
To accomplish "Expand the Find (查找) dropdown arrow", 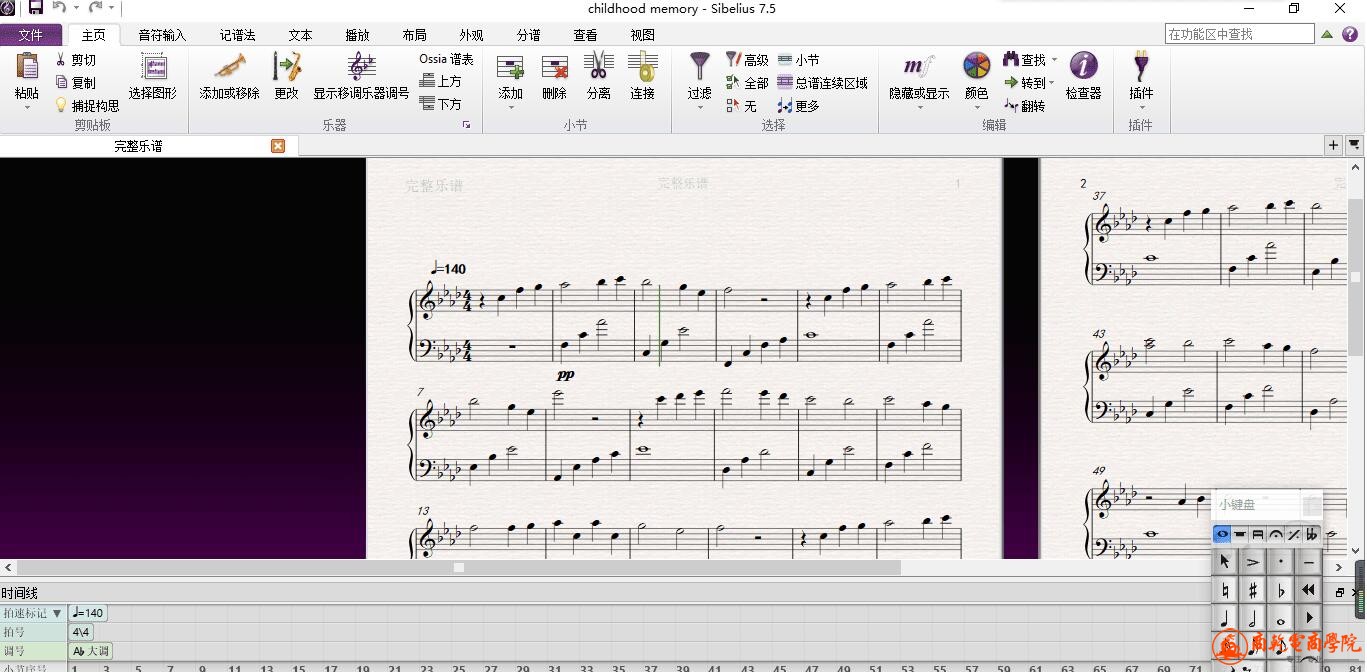I will [1054, 60].
